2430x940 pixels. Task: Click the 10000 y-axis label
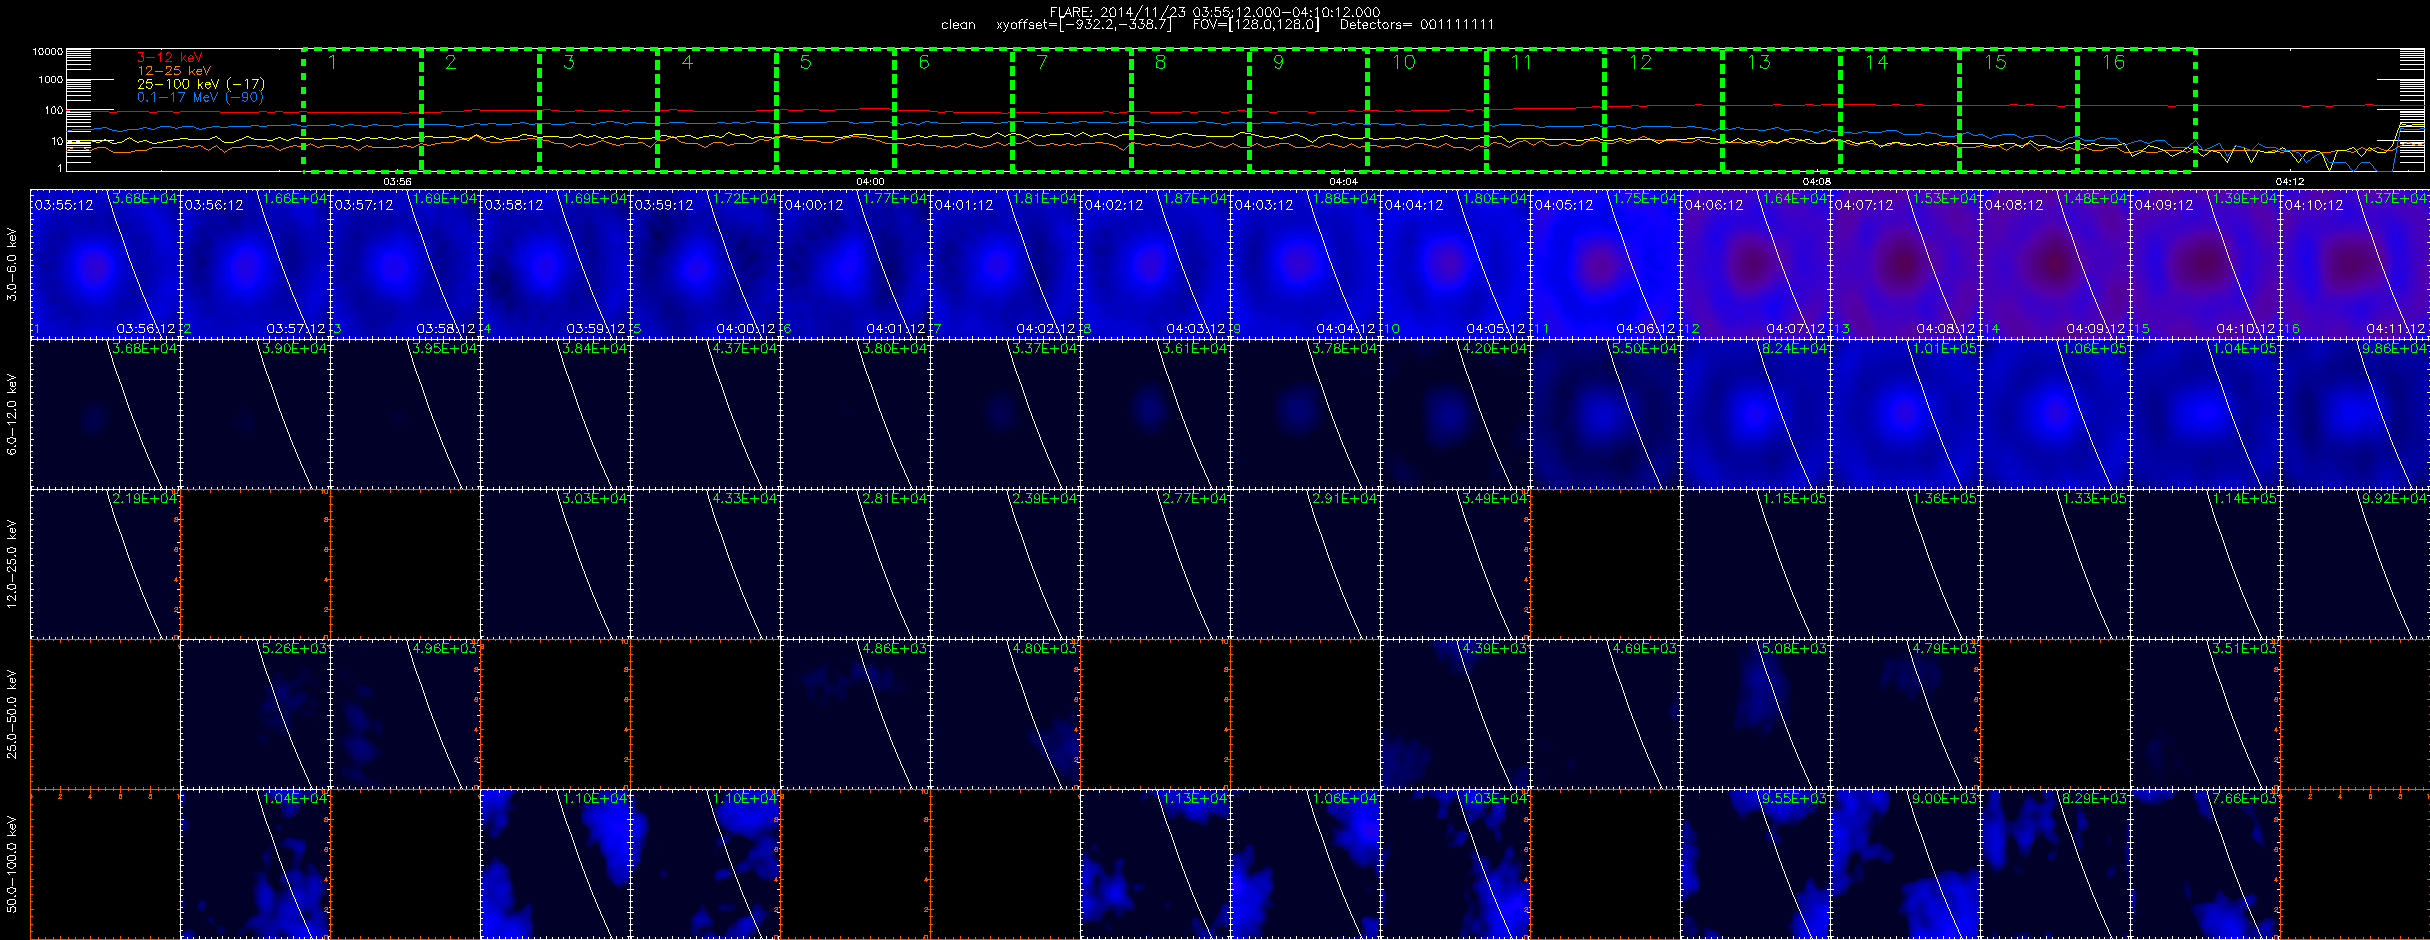pyautogui.click(x=48, y=51)
